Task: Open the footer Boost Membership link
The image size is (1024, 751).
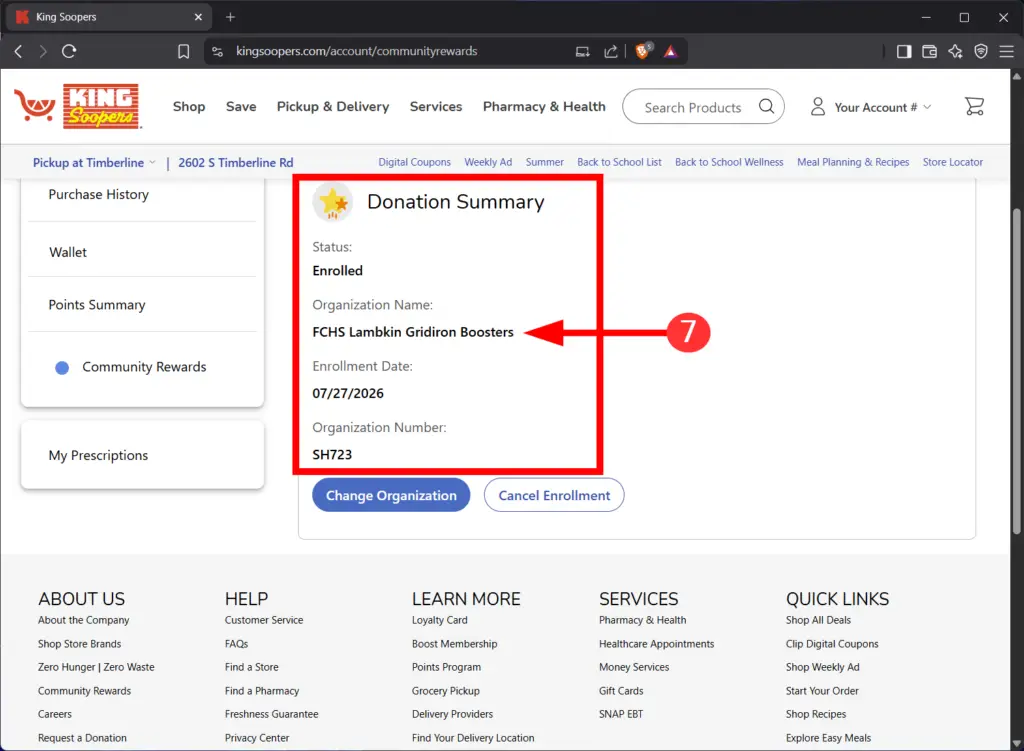Action: pos(455,643)
